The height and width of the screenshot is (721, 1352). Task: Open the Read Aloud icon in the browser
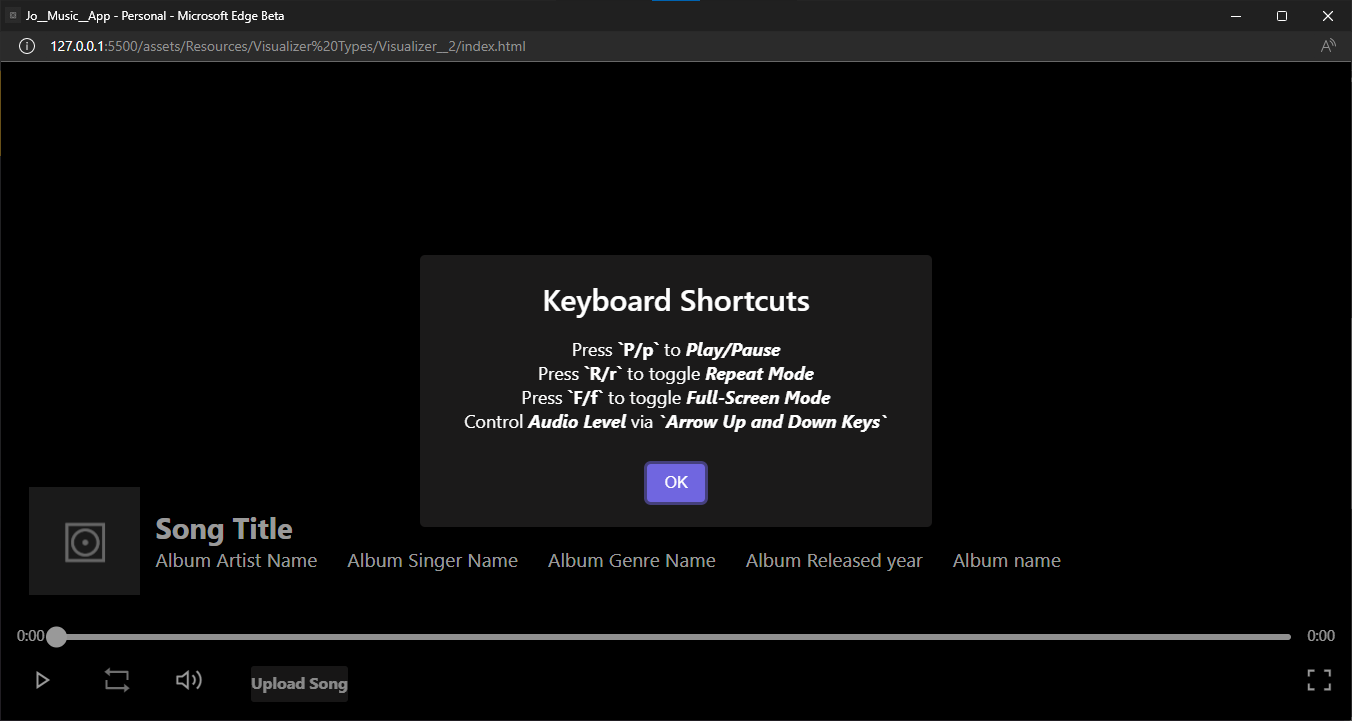[1327, 45]
